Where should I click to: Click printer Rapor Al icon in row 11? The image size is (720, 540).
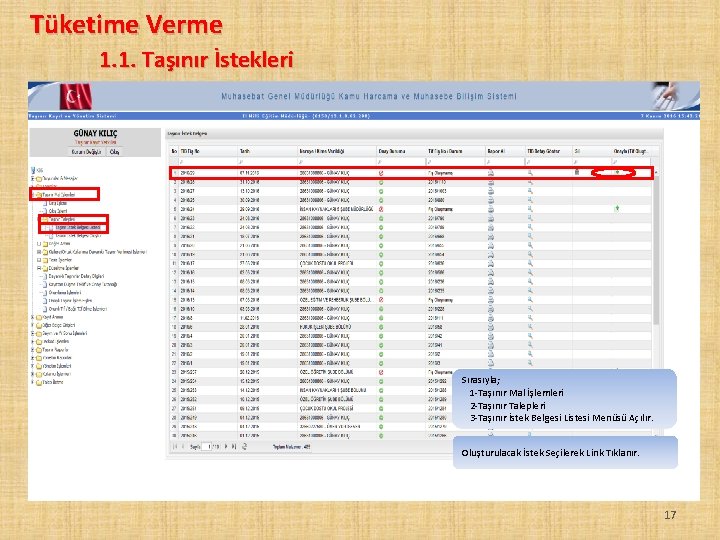(491, 264)
